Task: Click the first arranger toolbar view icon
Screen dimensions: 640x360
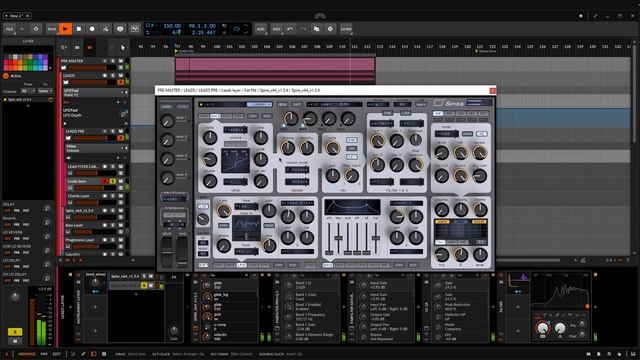Action: tap(64, 47)
